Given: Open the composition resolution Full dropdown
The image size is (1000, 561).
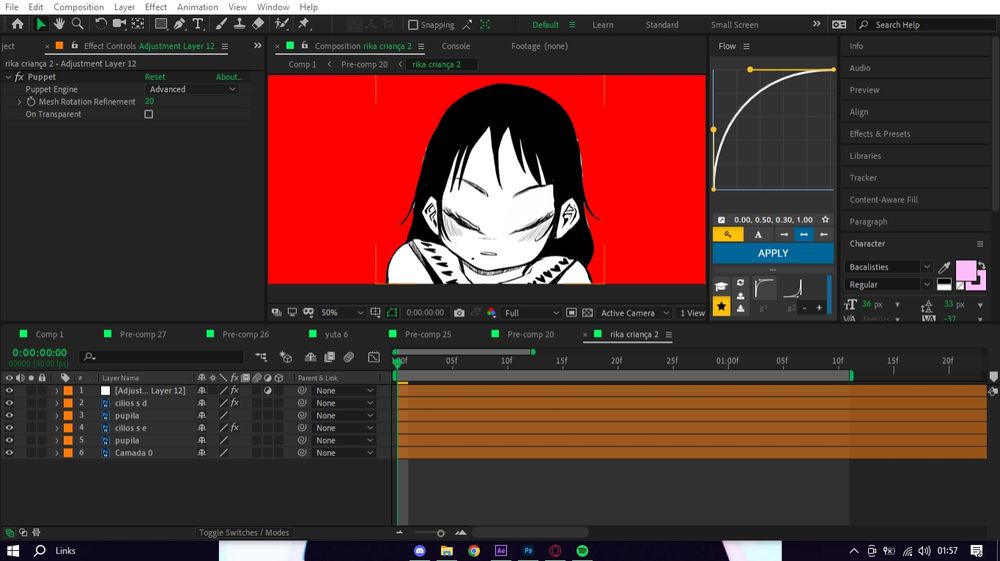Looking at the screenshot, I should pos(524,313).
